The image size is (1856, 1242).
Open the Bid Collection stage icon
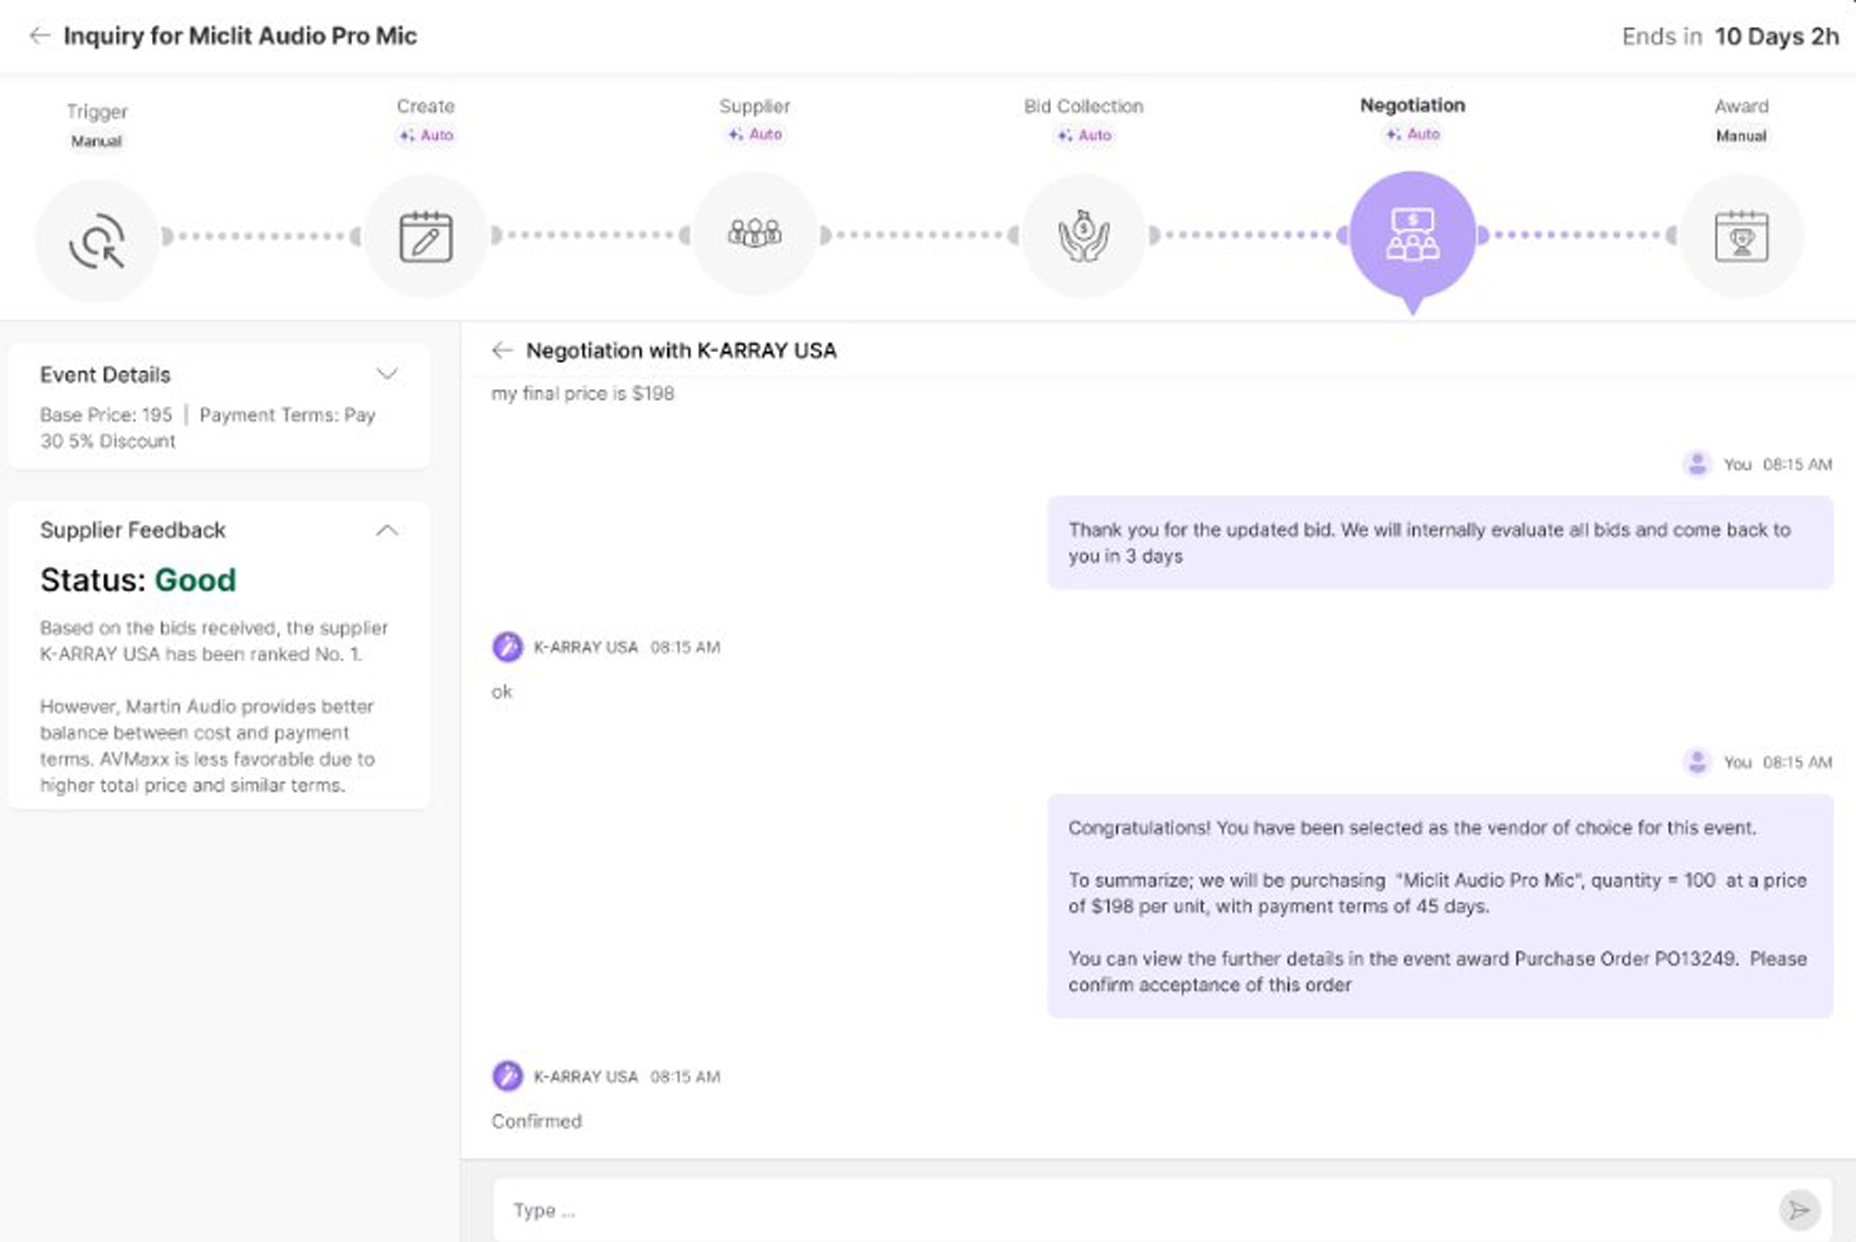click(1083, 236)
